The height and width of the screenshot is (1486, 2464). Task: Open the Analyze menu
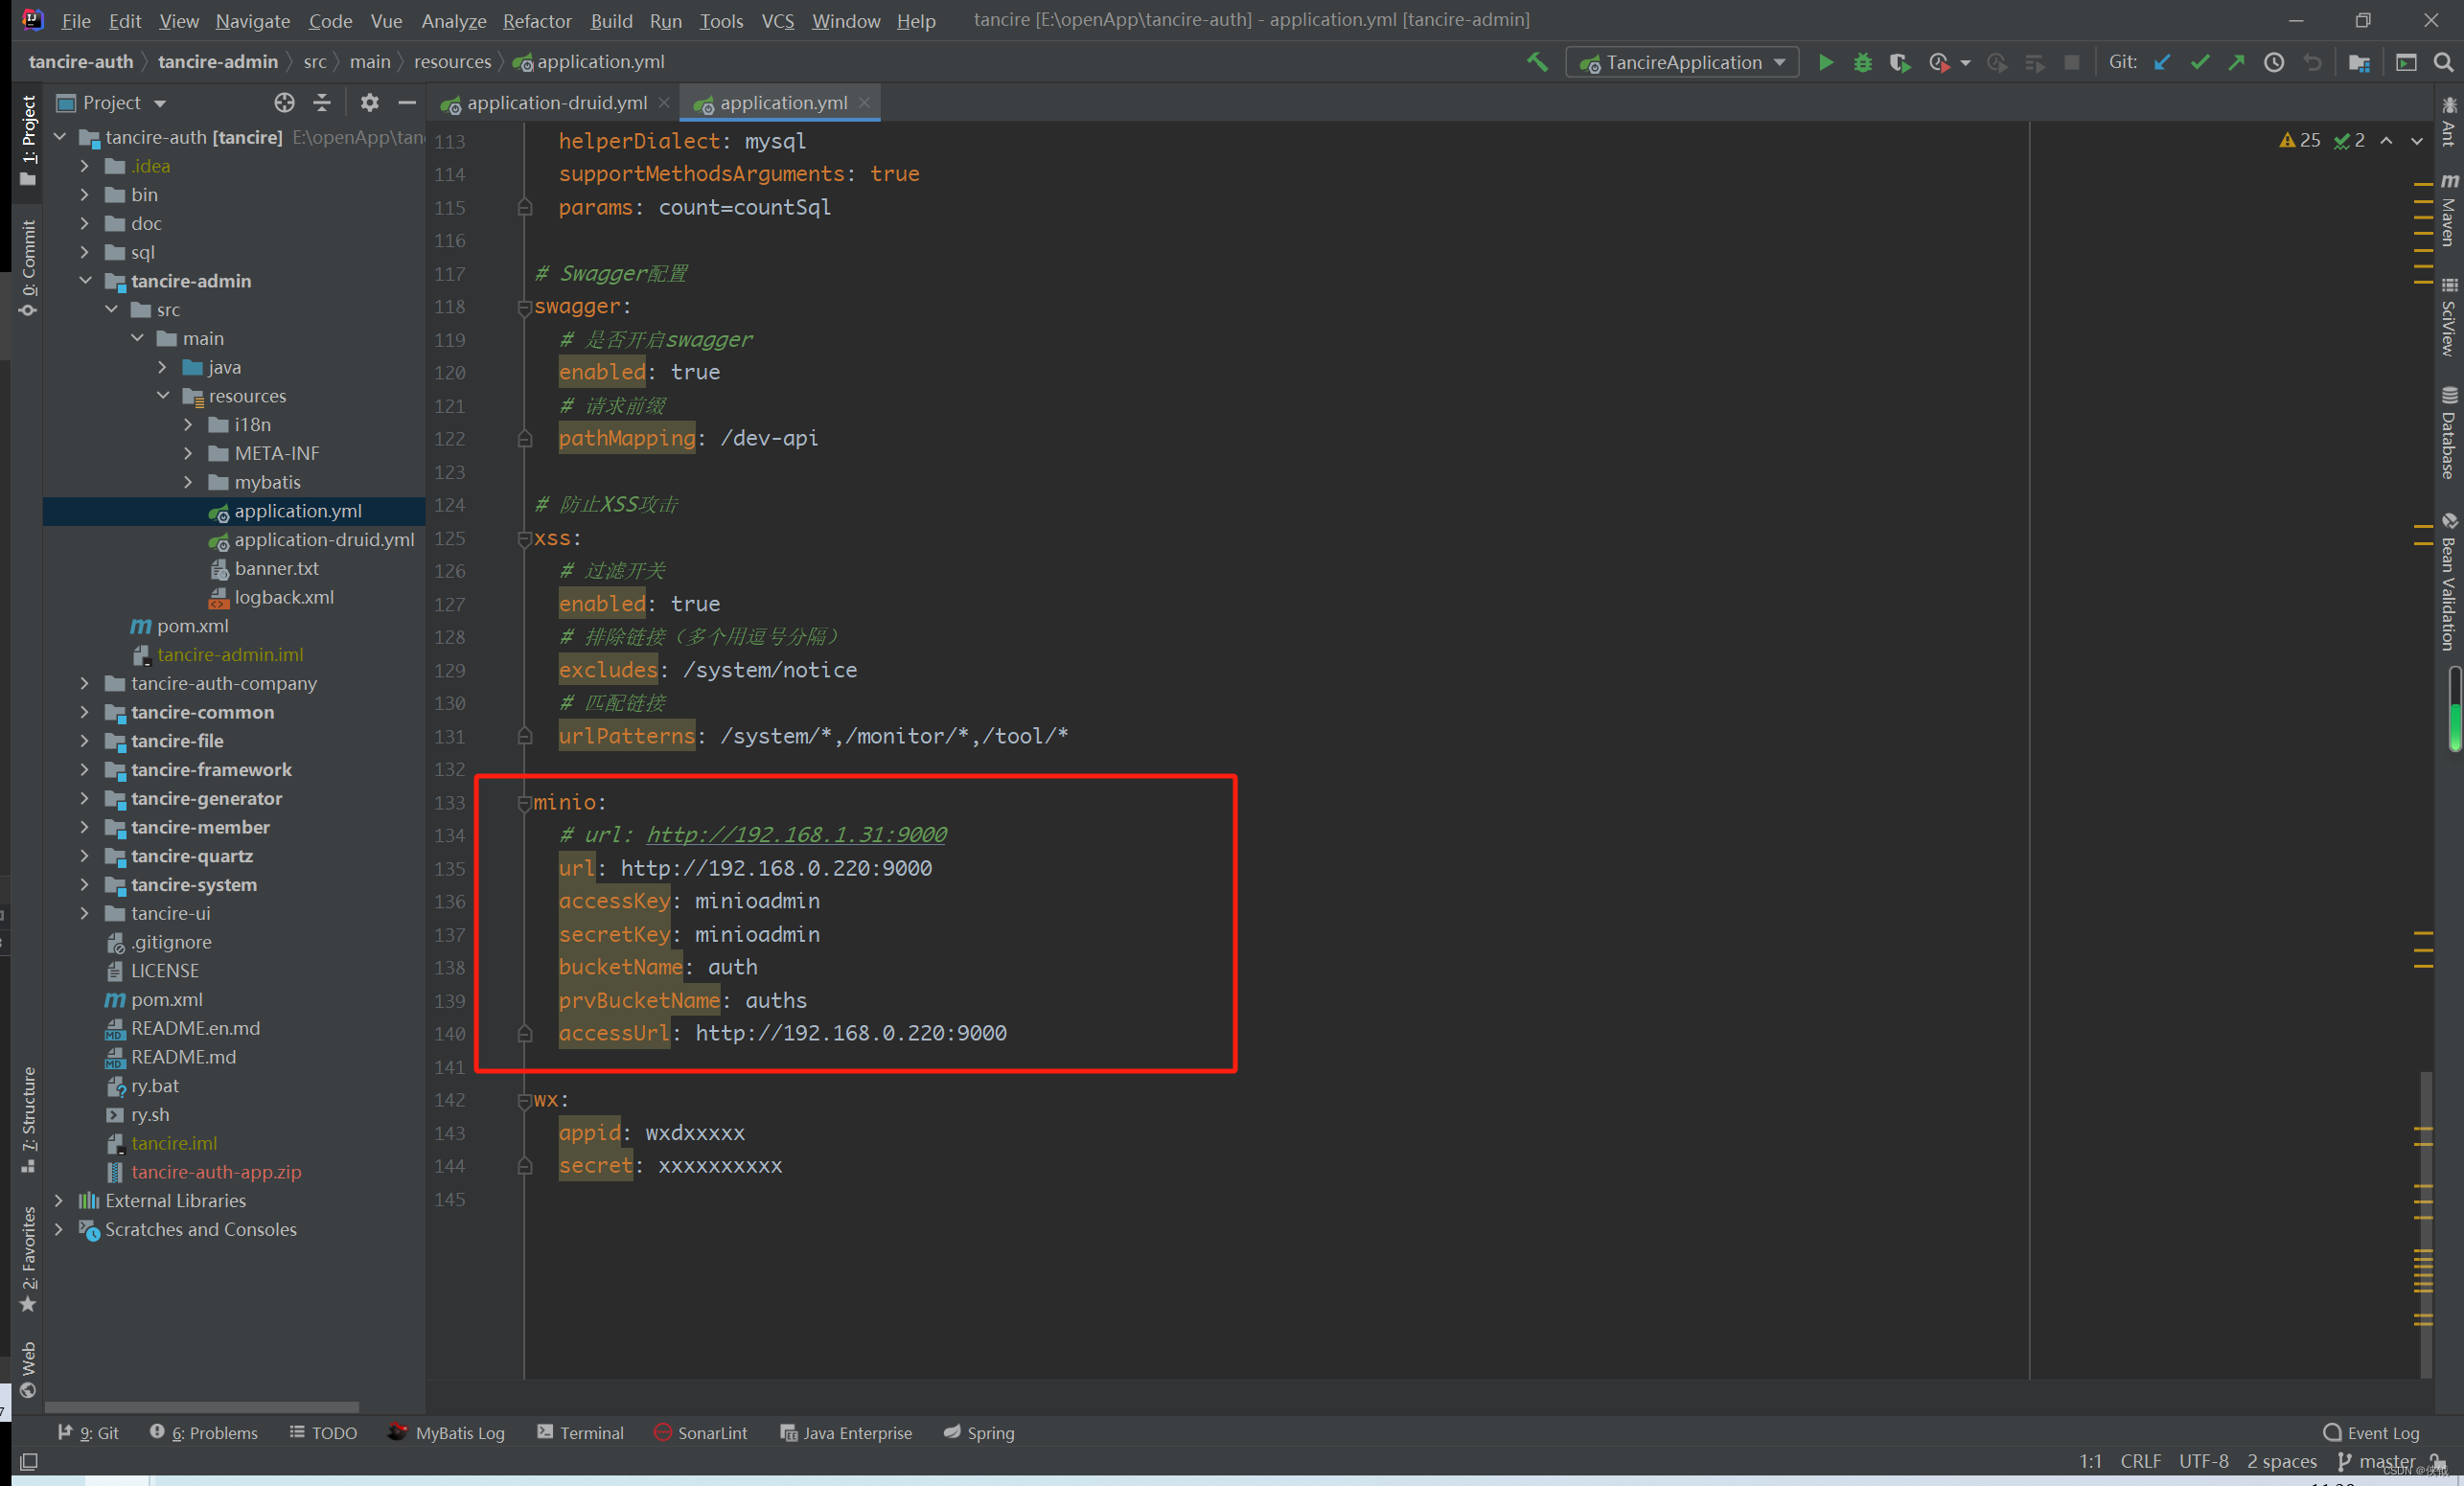coord(453,20)
